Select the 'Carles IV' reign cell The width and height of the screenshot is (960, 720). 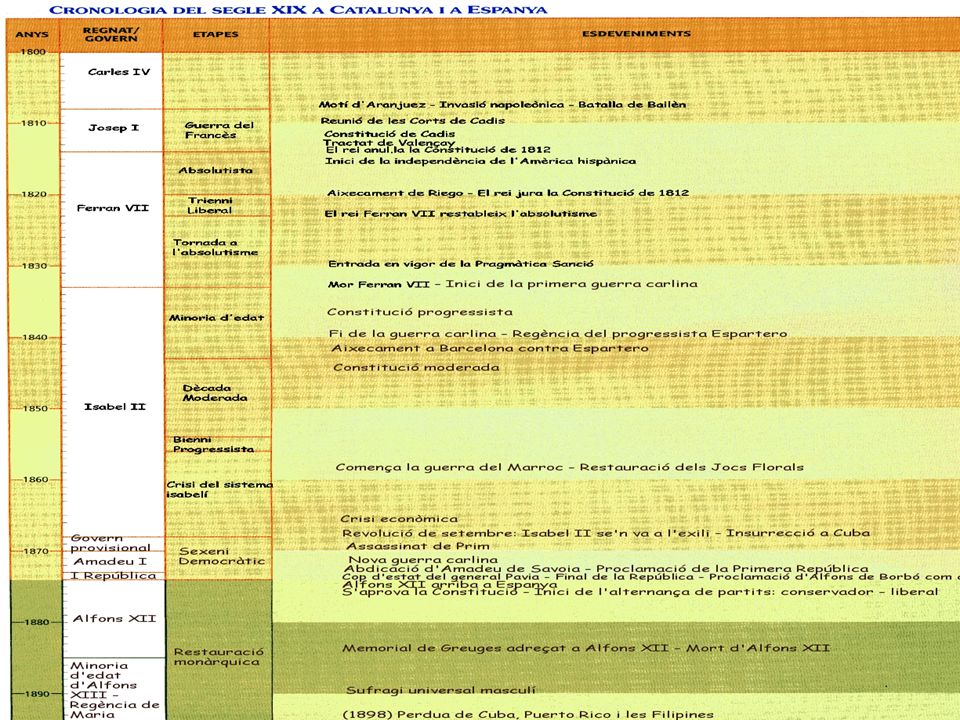[x=111, y=81]
